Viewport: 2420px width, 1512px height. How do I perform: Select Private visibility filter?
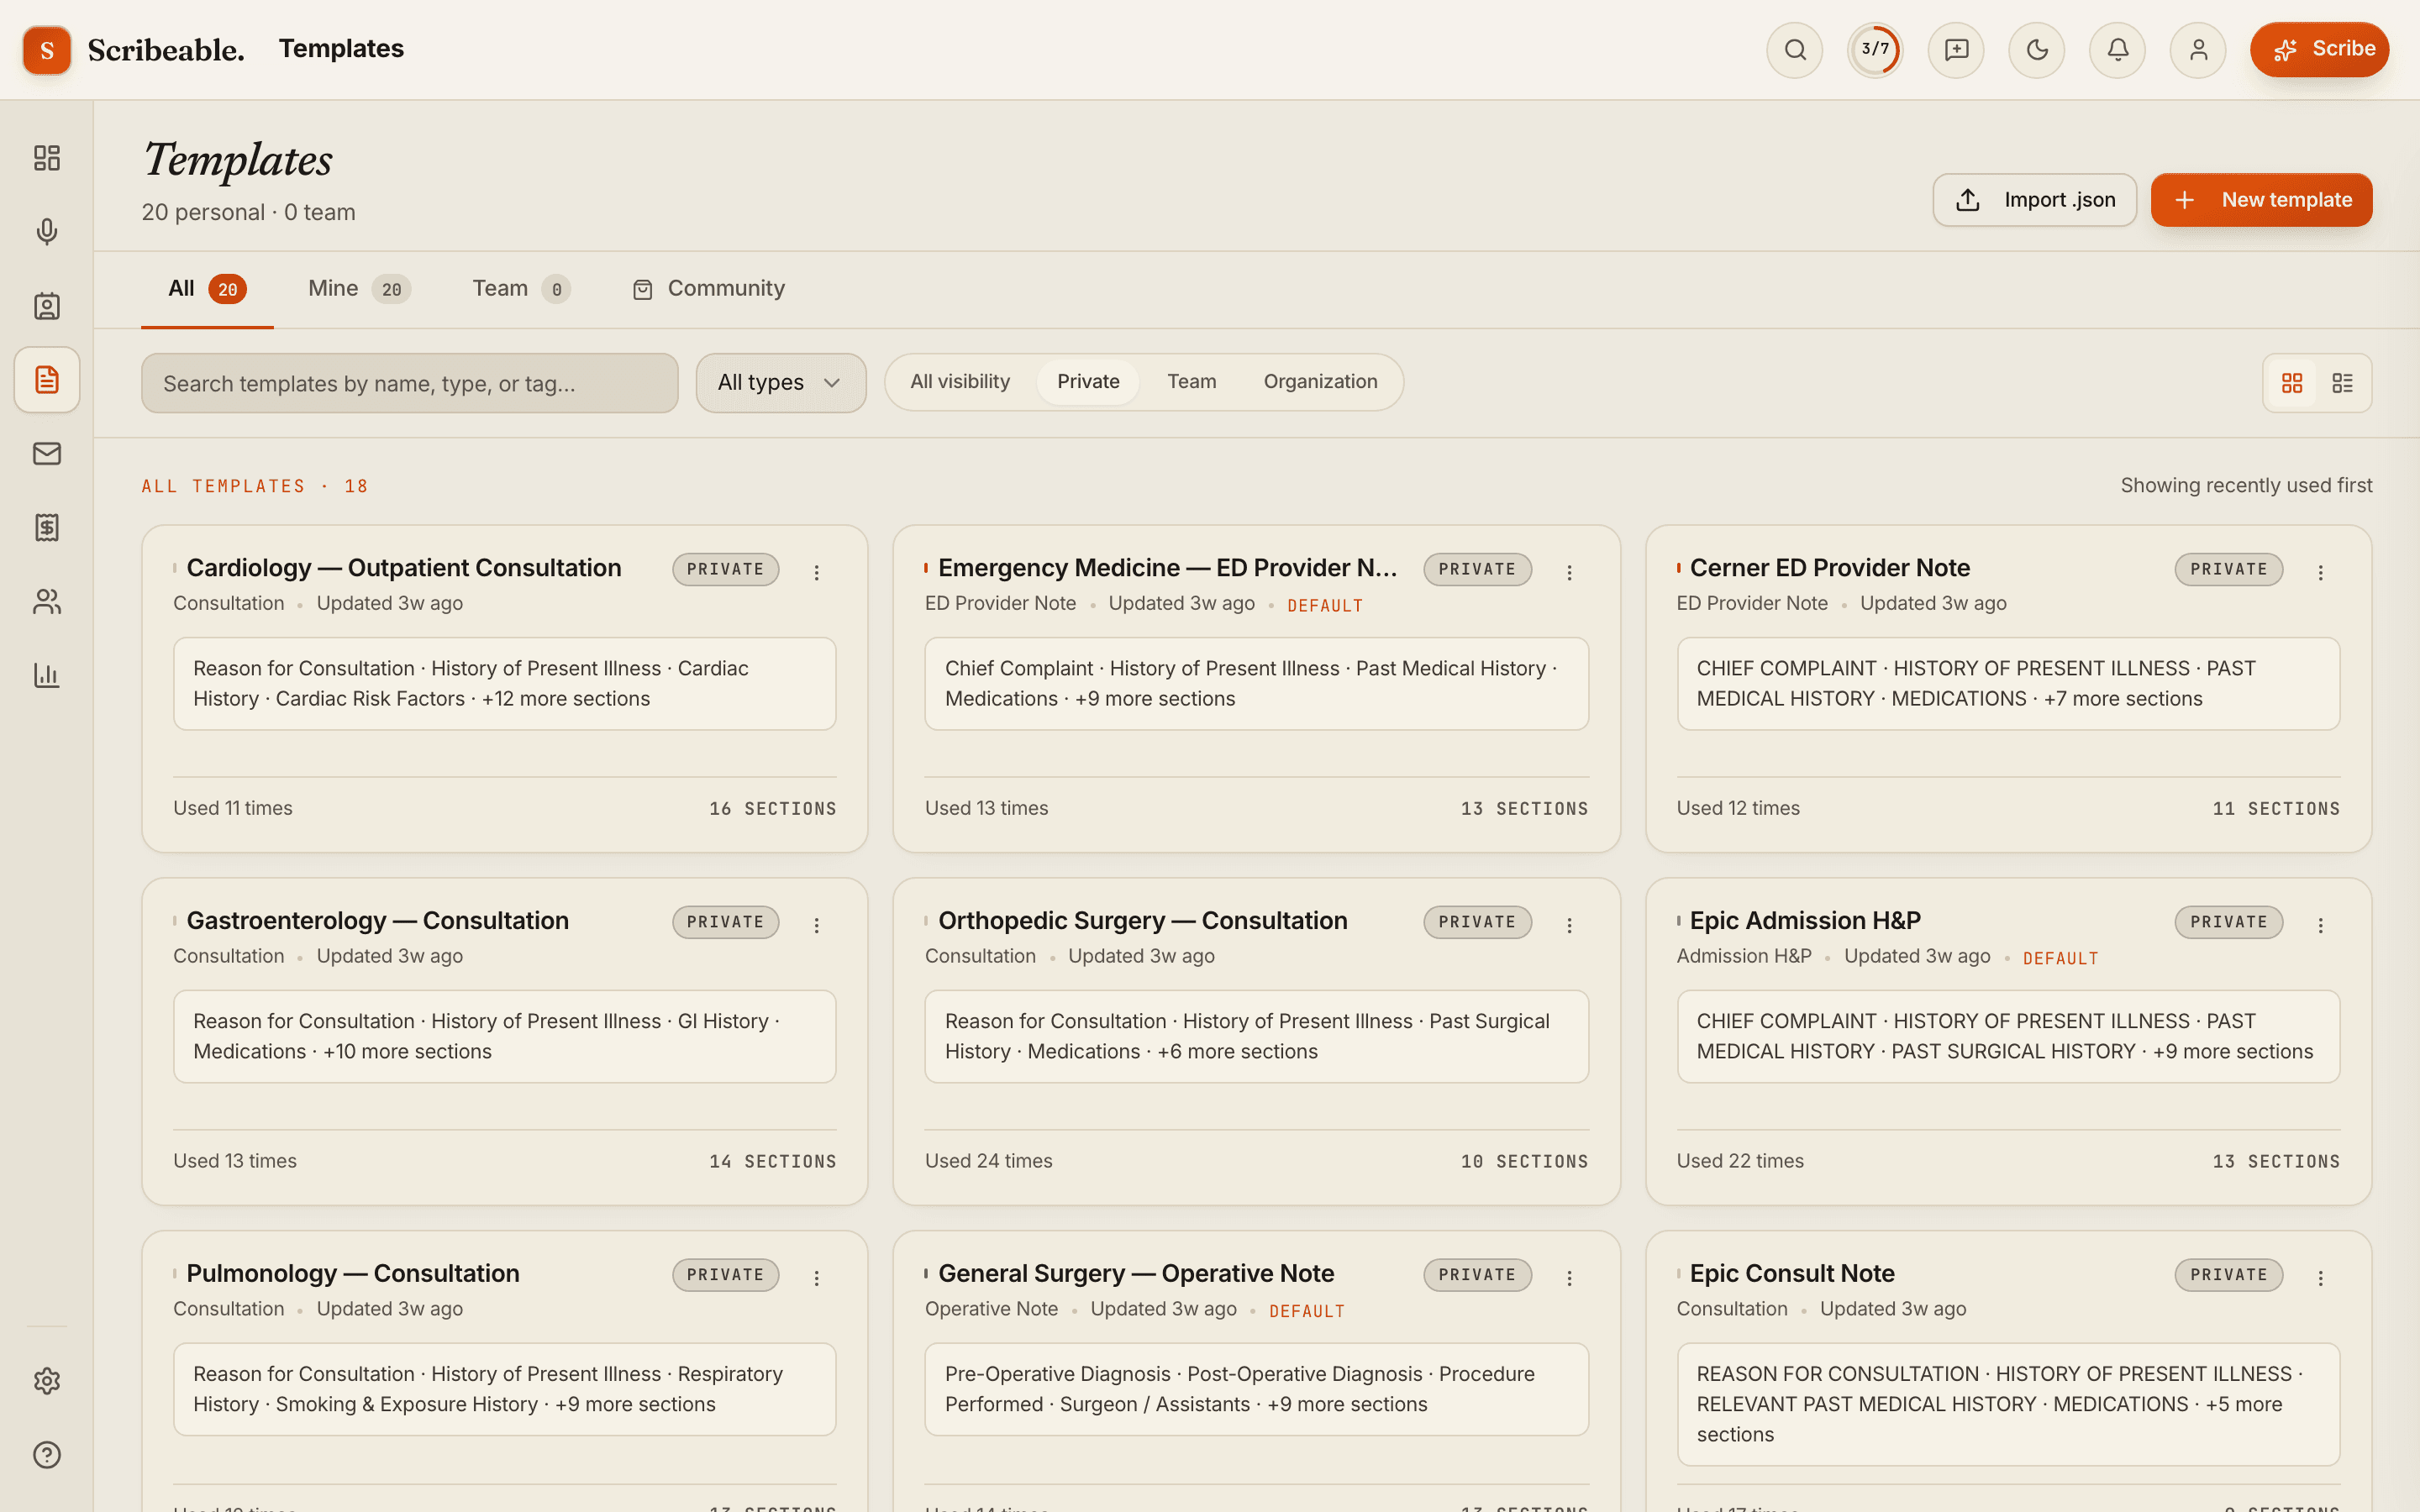click(1088, 382)
